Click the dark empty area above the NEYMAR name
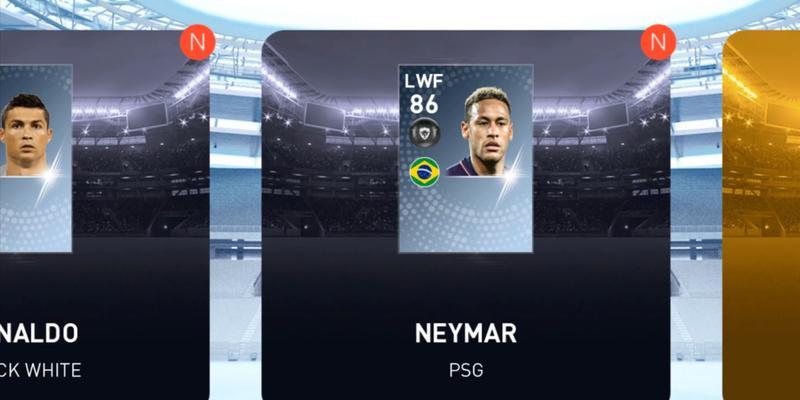The width and height of the screenshot is (800, 400). click(465, 286)
